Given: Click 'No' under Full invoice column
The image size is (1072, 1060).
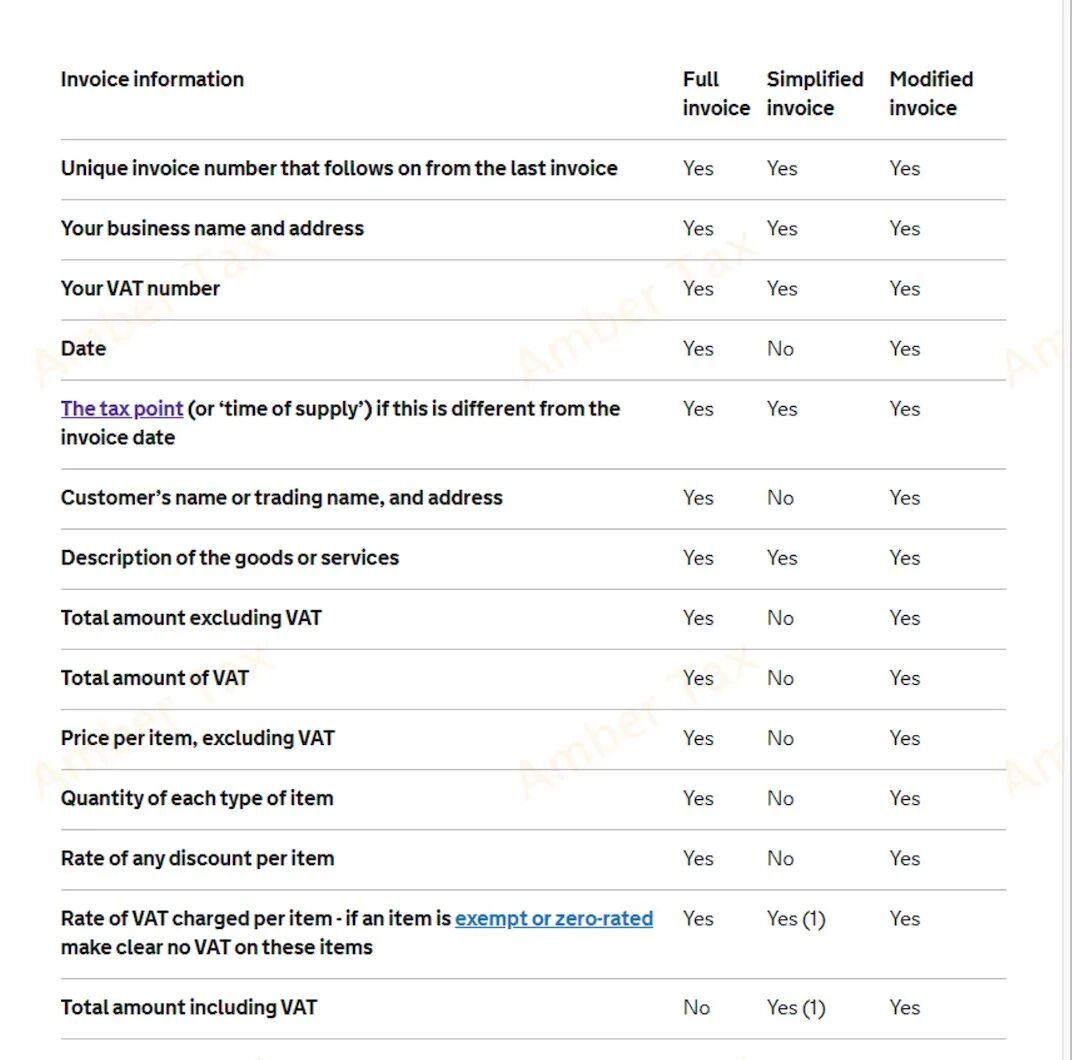Looking at the screenshot, I should tap(696, 1007).
